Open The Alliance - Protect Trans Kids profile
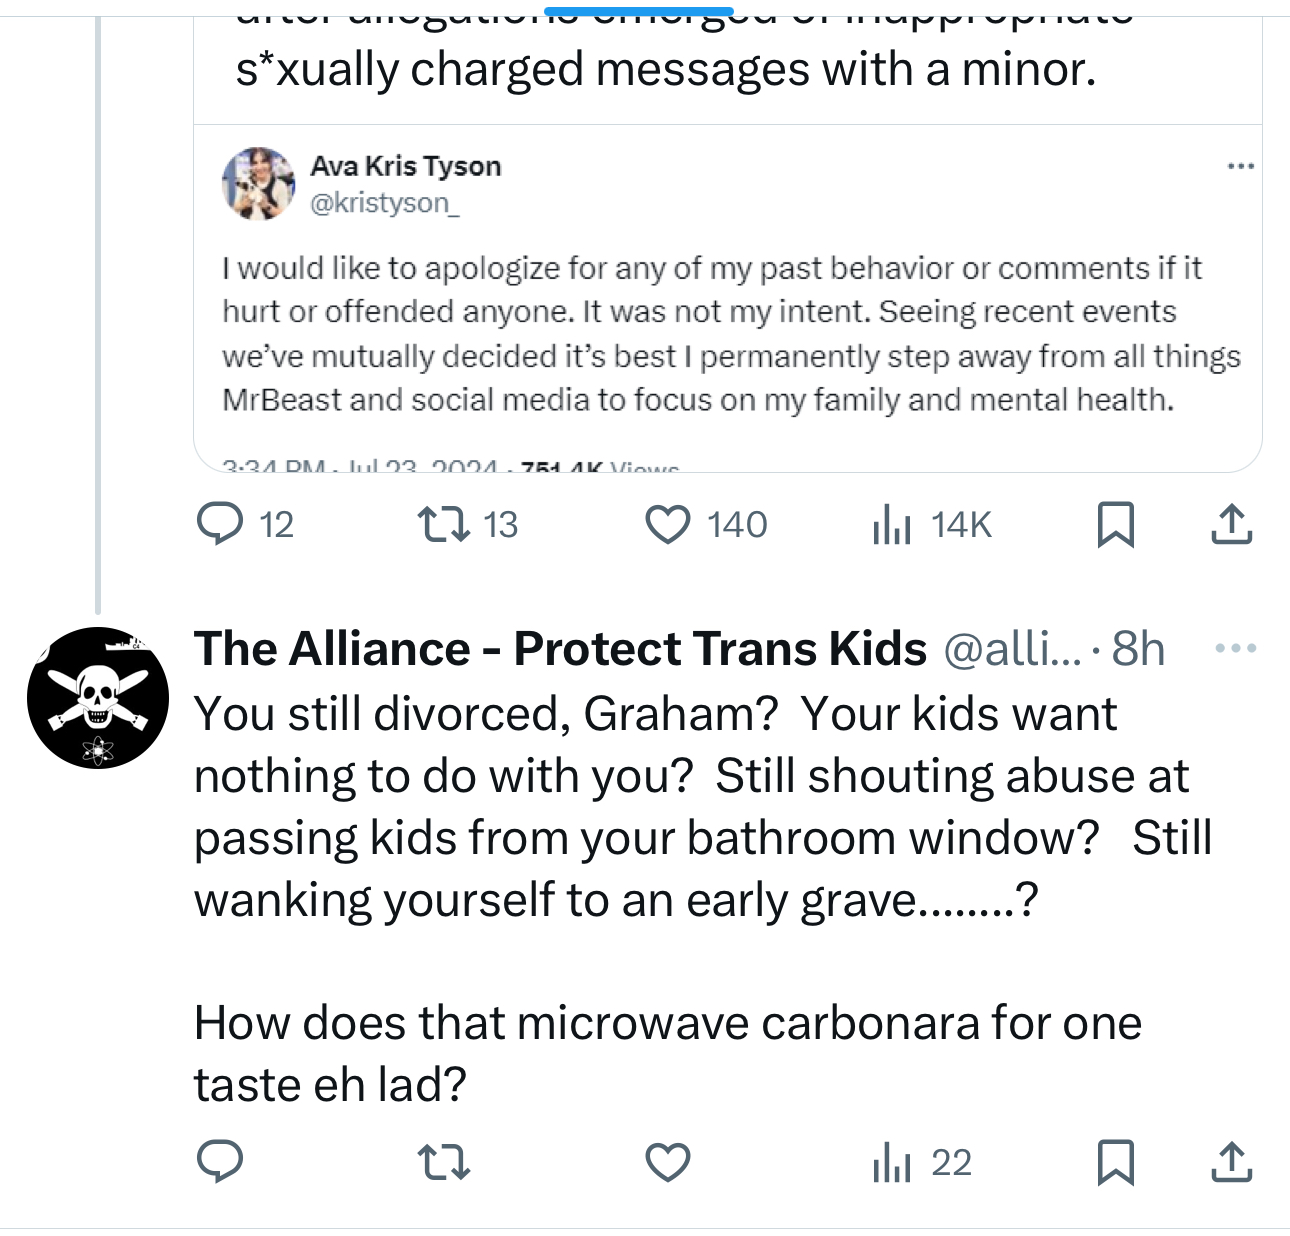Image resolution: width=1290 pixels, height=1236 pixels. click(x=560, y=649)
